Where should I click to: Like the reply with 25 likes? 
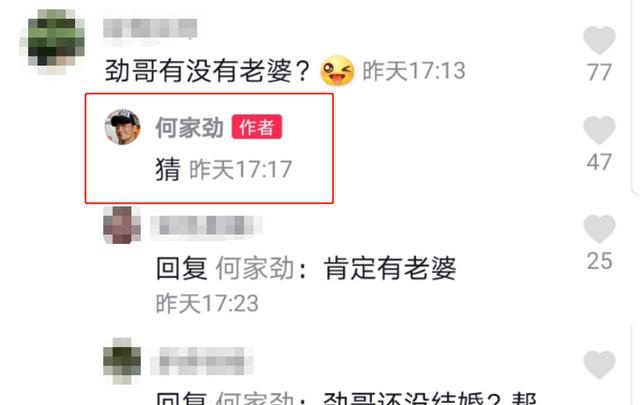(x=599, y=229)
